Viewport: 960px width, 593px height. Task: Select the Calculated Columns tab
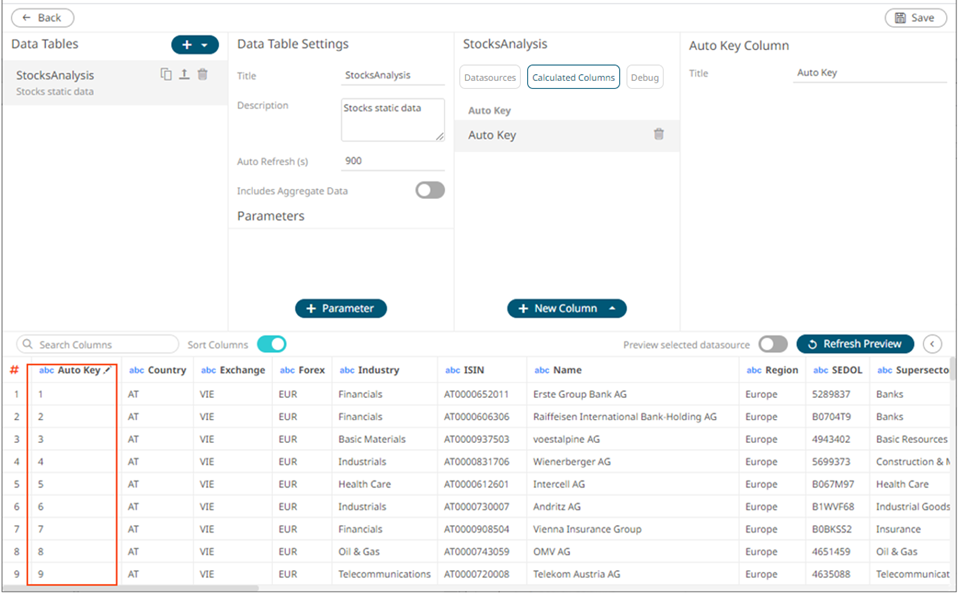coord(573,77)
